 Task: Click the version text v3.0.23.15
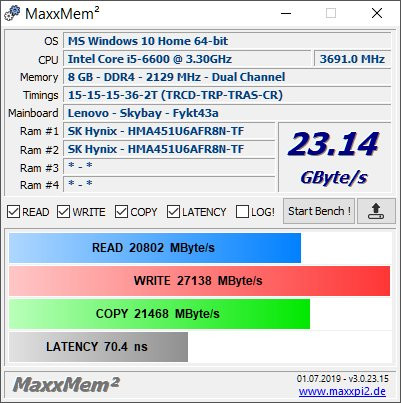[x=369, y=379]
